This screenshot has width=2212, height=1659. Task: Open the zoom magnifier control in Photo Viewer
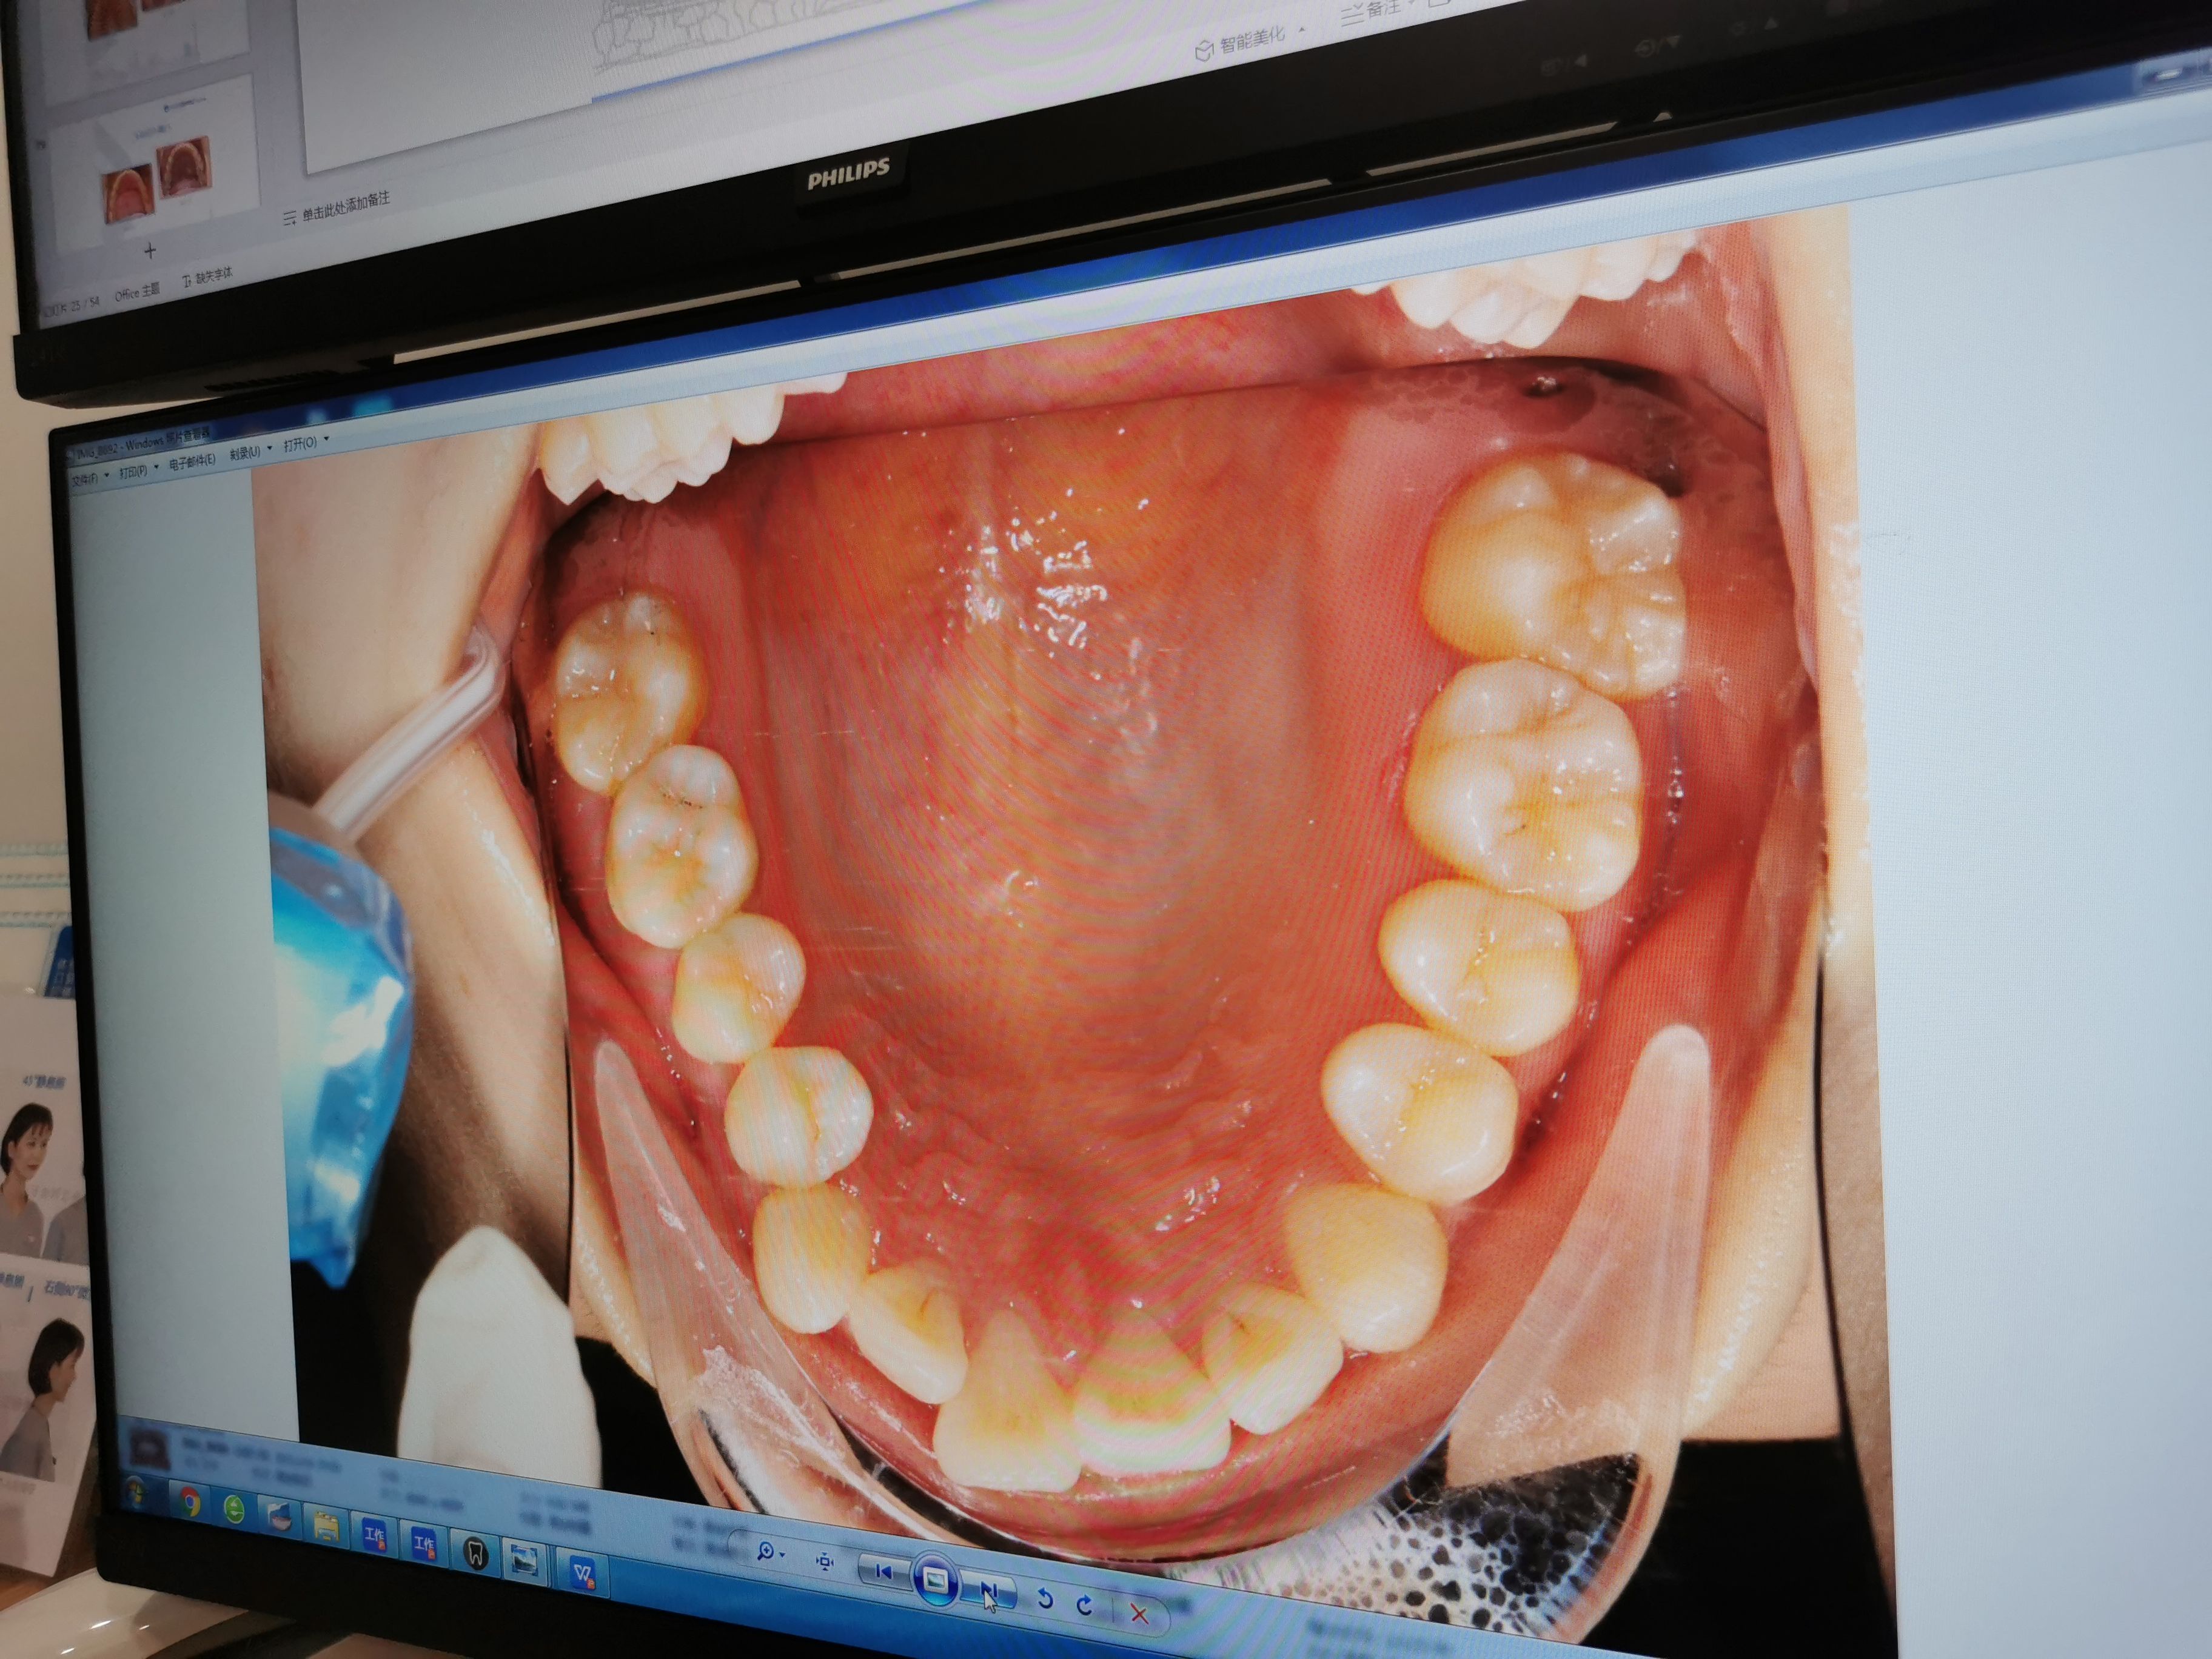coord(769,1552)
